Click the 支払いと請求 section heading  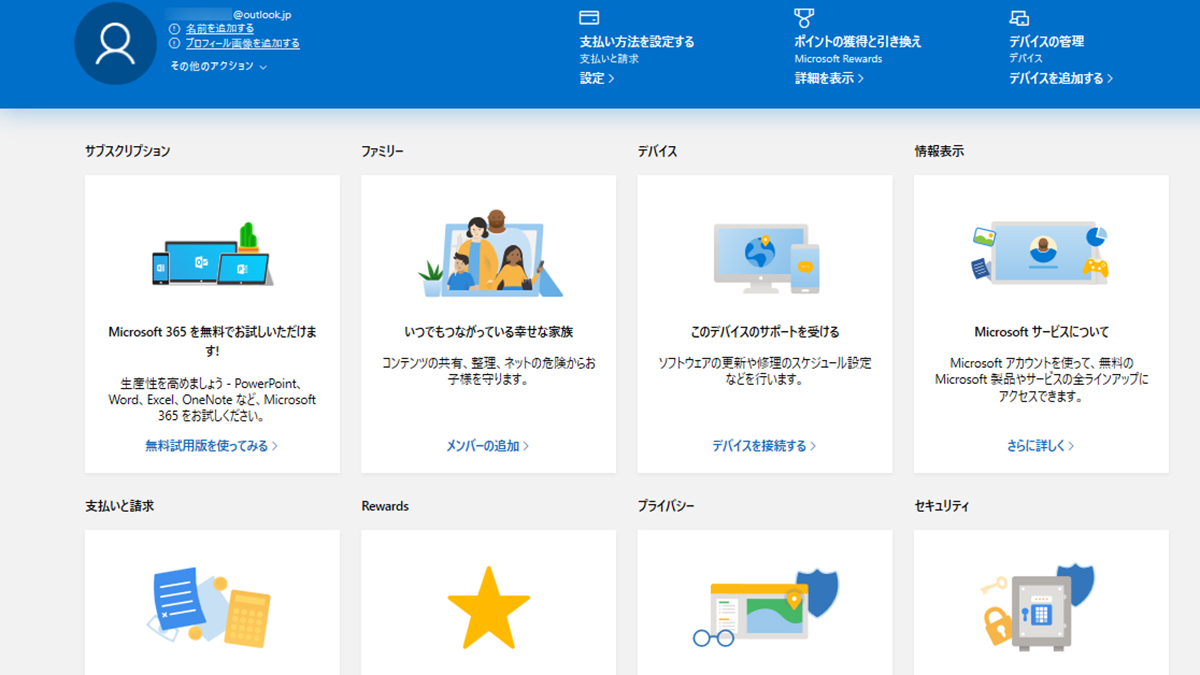point(120,506)
